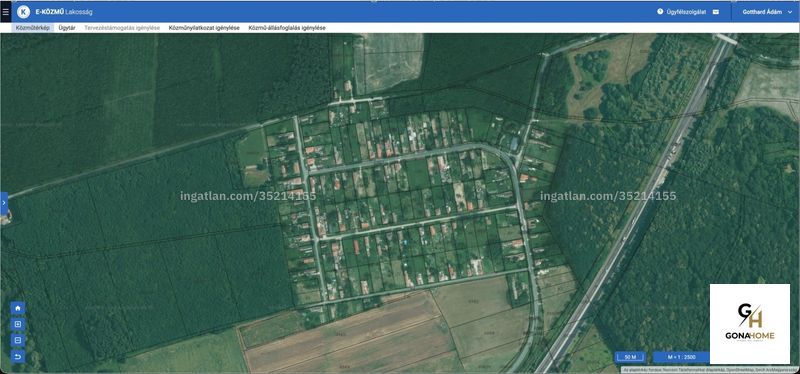This screenshot has height=374, width=800.
Task: Open the envelope messages icon
Action: pos(716,12)
